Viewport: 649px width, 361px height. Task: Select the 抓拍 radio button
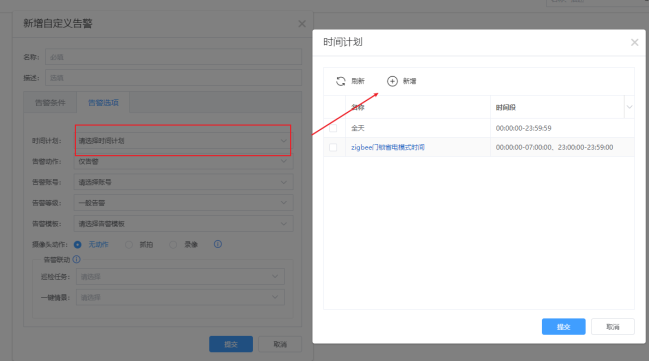point(129,245)
